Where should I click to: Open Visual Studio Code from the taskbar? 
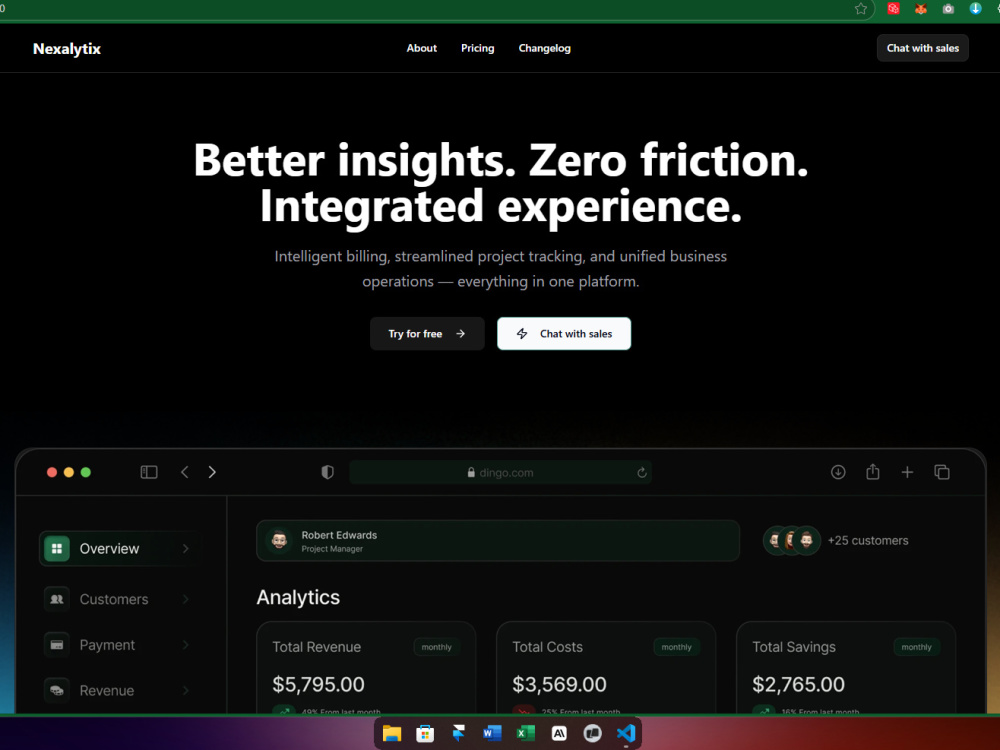click(626, 733)
